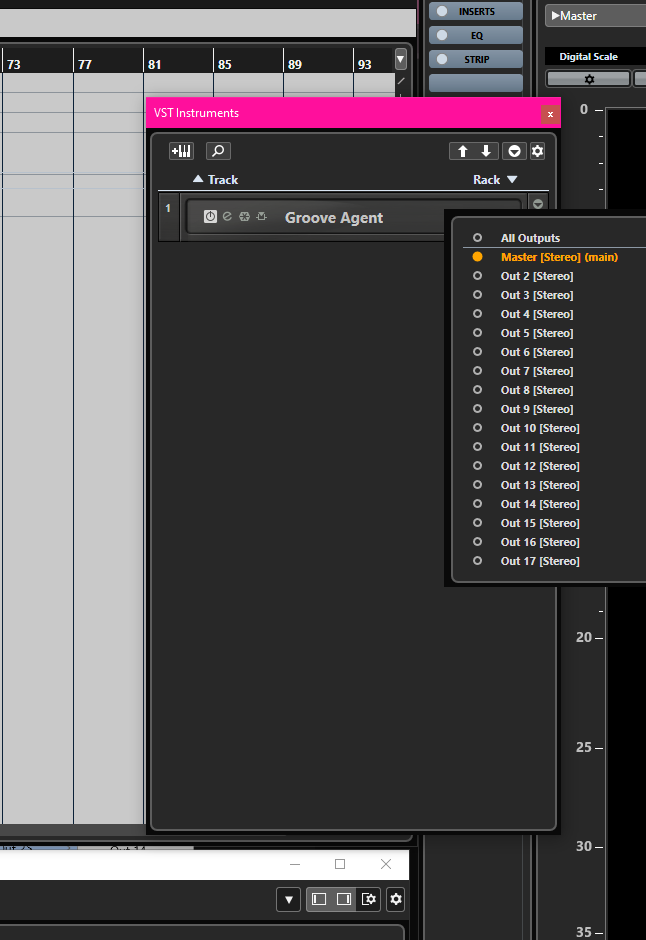Open ruler dropdown arrow beside bar 93
The height and width of the screenshot is (940, 646).
tap(401, 59)
